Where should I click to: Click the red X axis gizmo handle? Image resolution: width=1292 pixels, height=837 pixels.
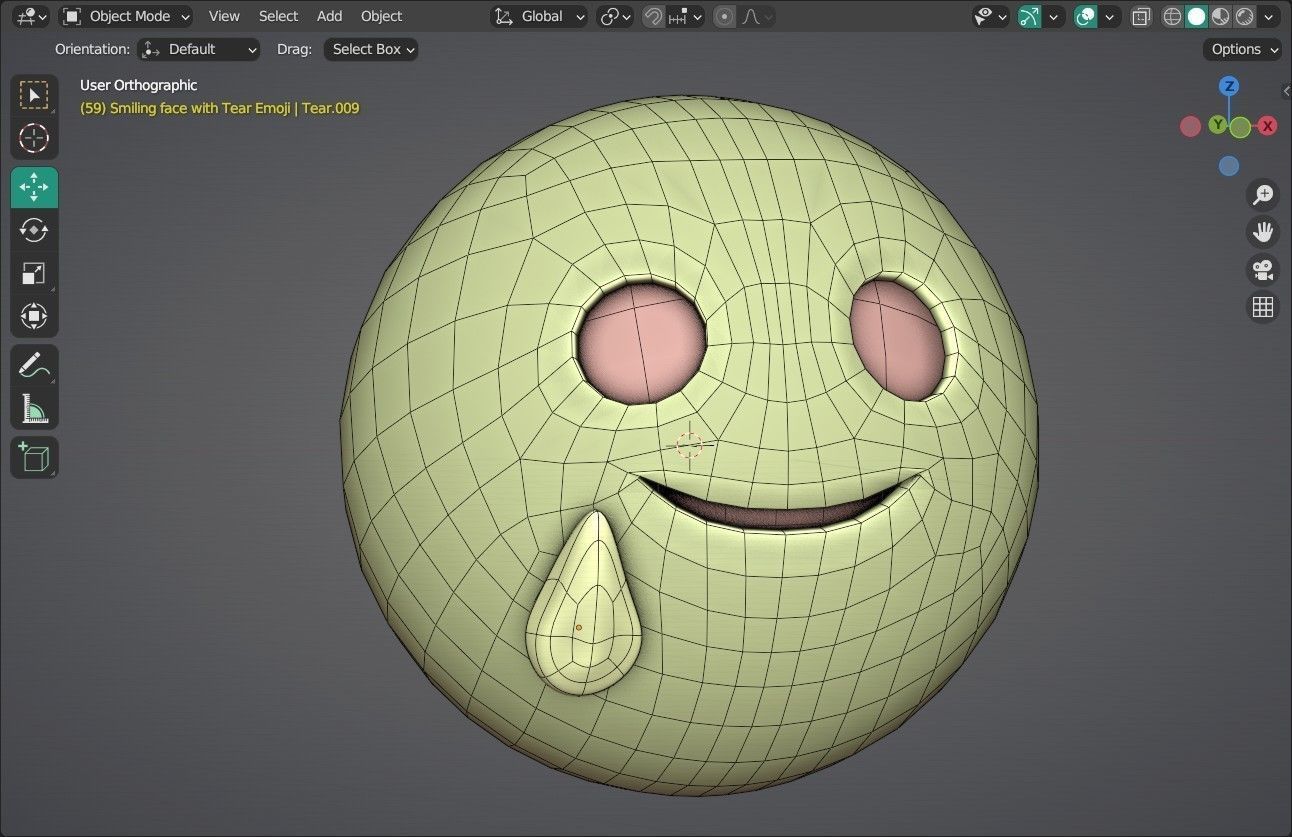[1268, 126]
